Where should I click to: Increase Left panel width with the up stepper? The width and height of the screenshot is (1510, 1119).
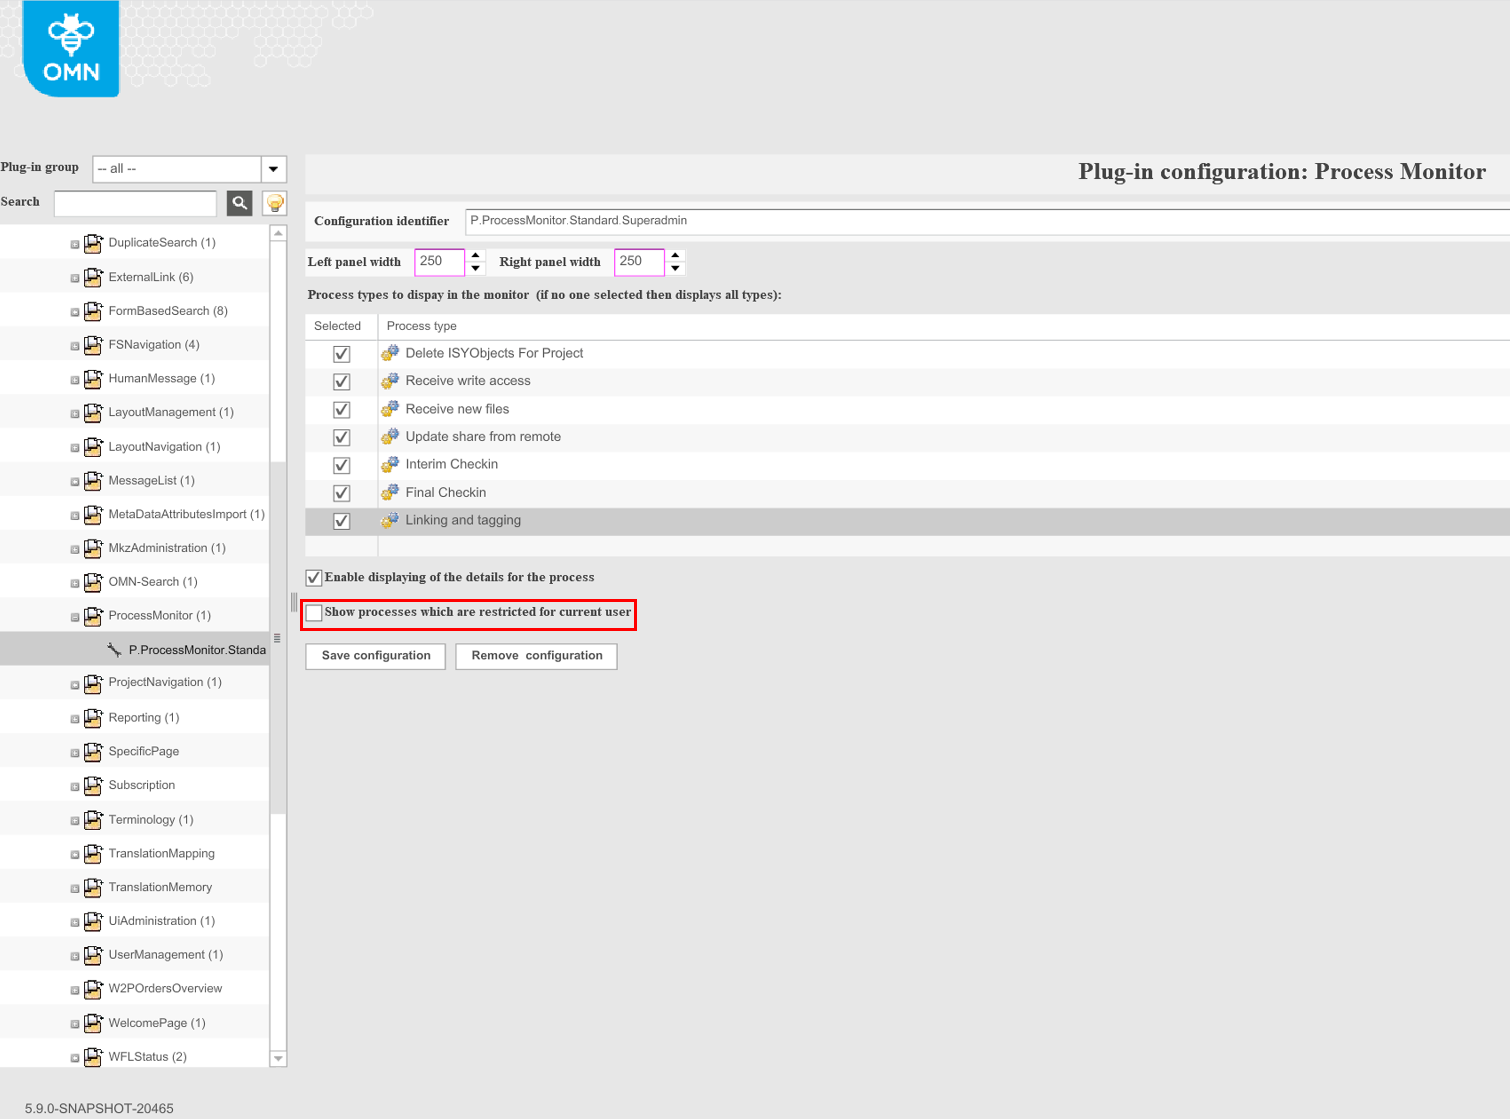[475, 256]
